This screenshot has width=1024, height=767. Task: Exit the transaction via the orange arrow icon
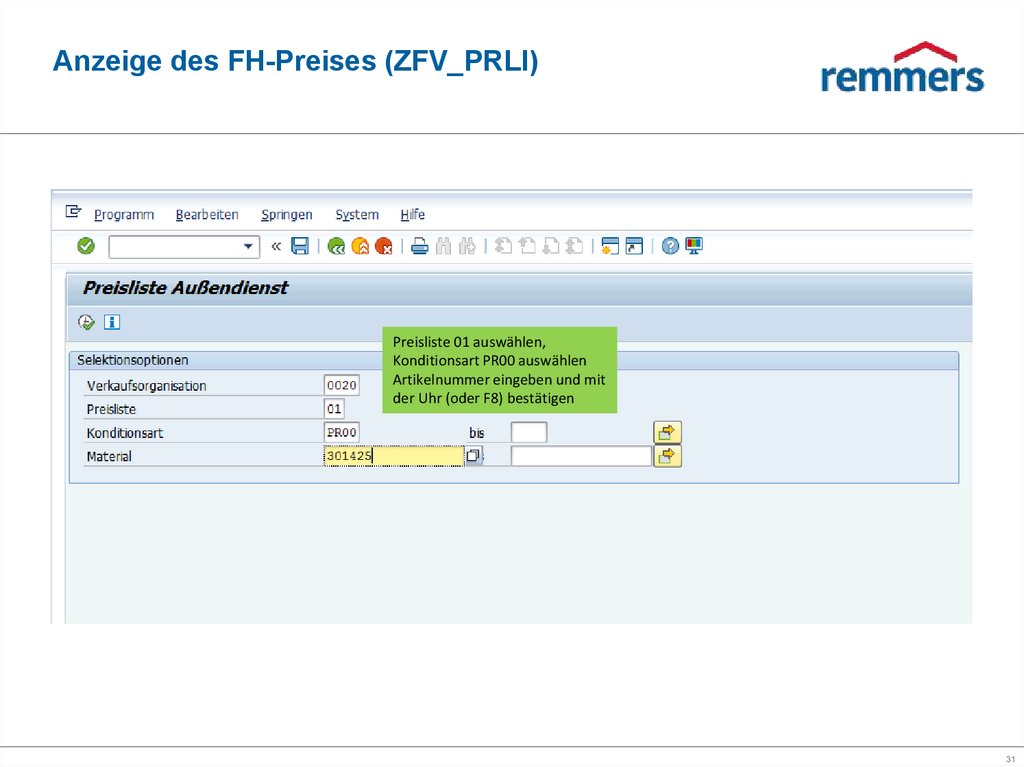361,245
